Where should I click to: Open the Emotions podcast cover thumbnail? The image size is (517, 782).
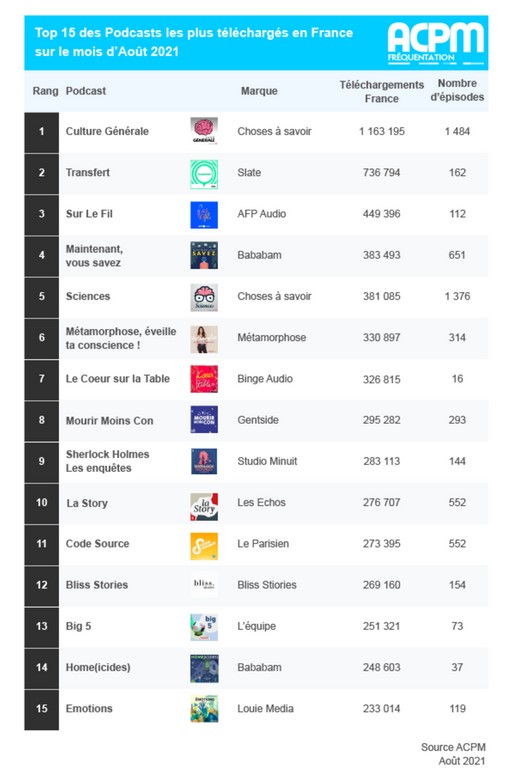pyautogui.click(x=204, y=709)
